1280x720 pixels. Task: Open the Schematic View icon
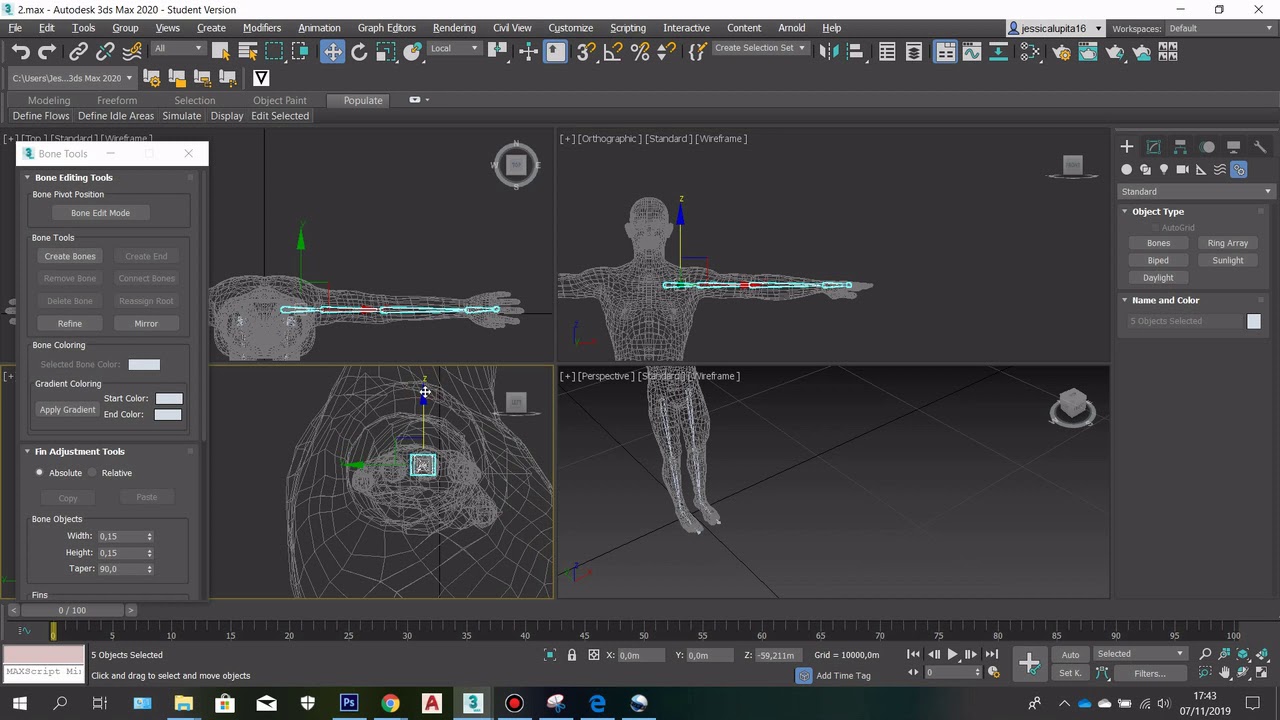tap(998, 52)
